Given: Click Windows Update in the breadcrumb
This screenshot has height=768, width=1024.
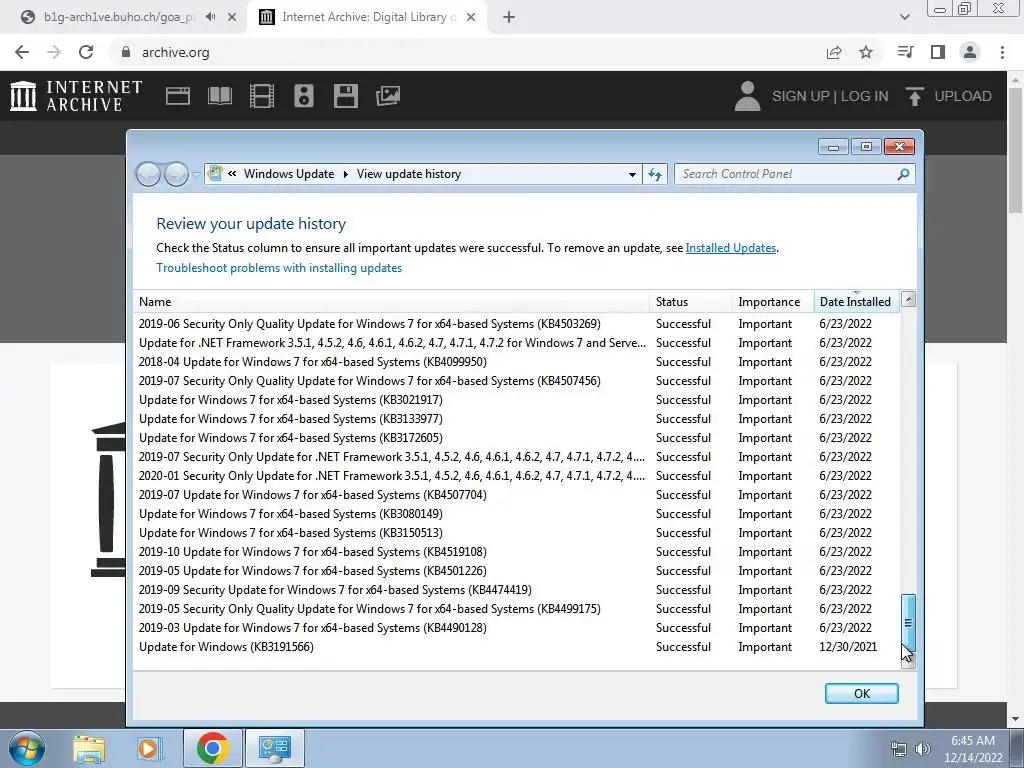Looking at the screenshot, I should click(289, 174).
